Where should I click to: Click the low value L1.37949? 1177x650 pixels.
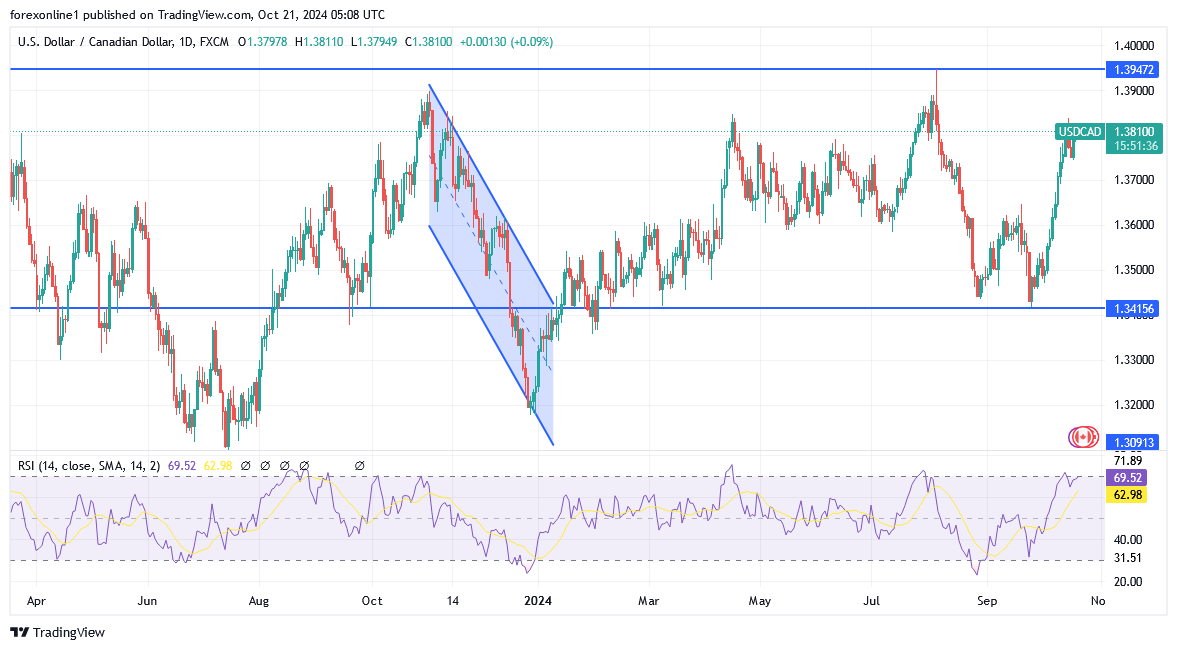click(x=374, y=42)
